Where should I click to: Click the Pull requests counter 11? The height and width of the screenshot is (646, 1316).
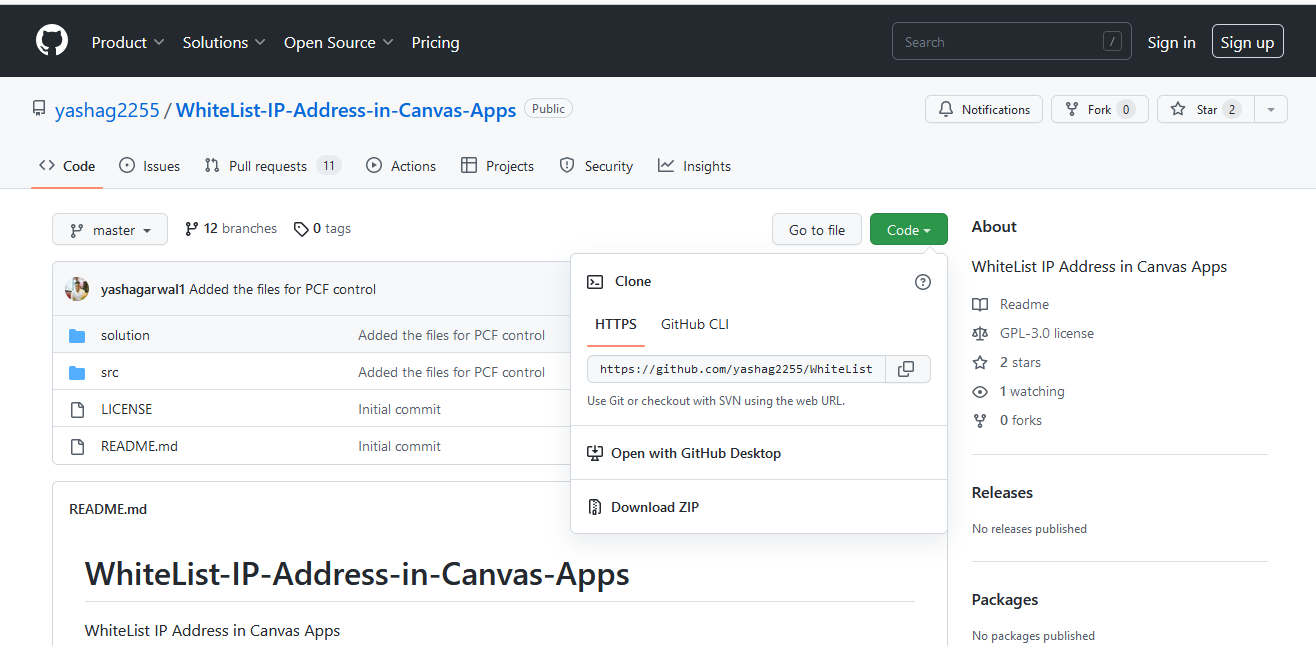[x=329, y=166]
